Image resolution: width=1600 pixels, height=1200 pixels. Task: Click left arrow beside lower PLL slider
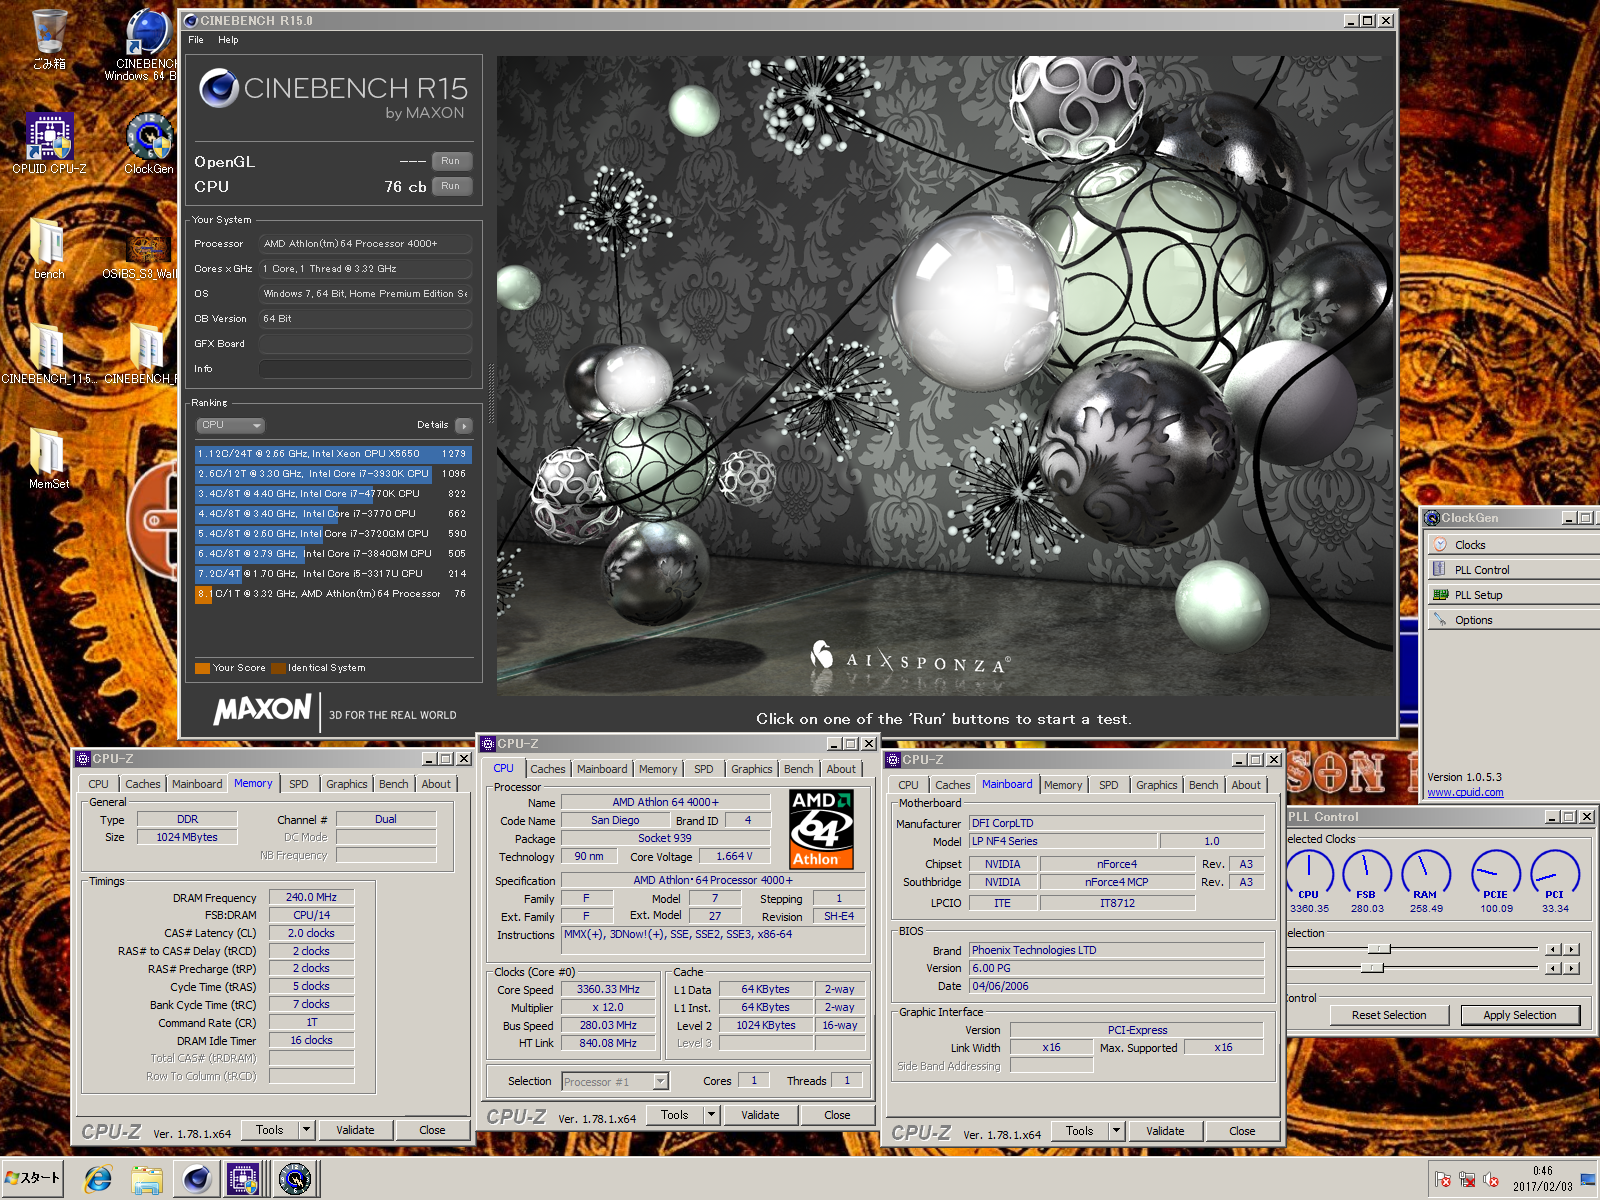point(1553,968)
